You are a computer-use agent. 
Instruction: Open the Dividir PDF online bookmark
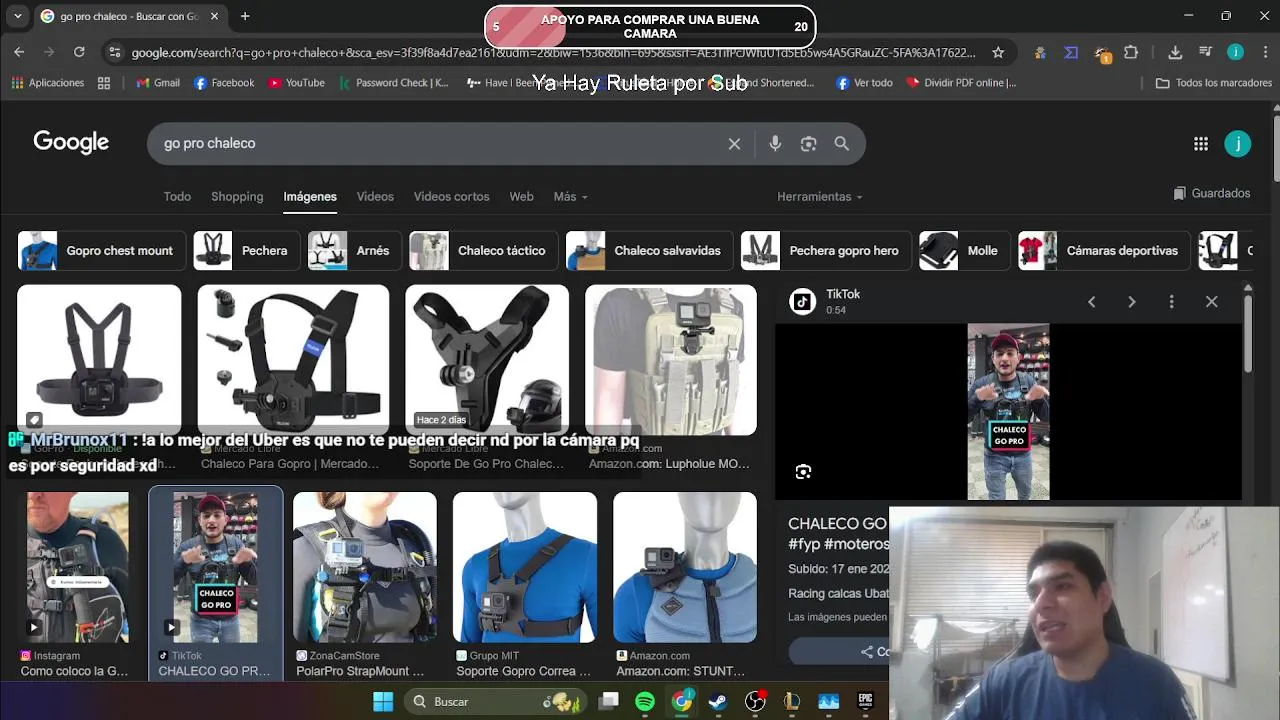[961, 83]
